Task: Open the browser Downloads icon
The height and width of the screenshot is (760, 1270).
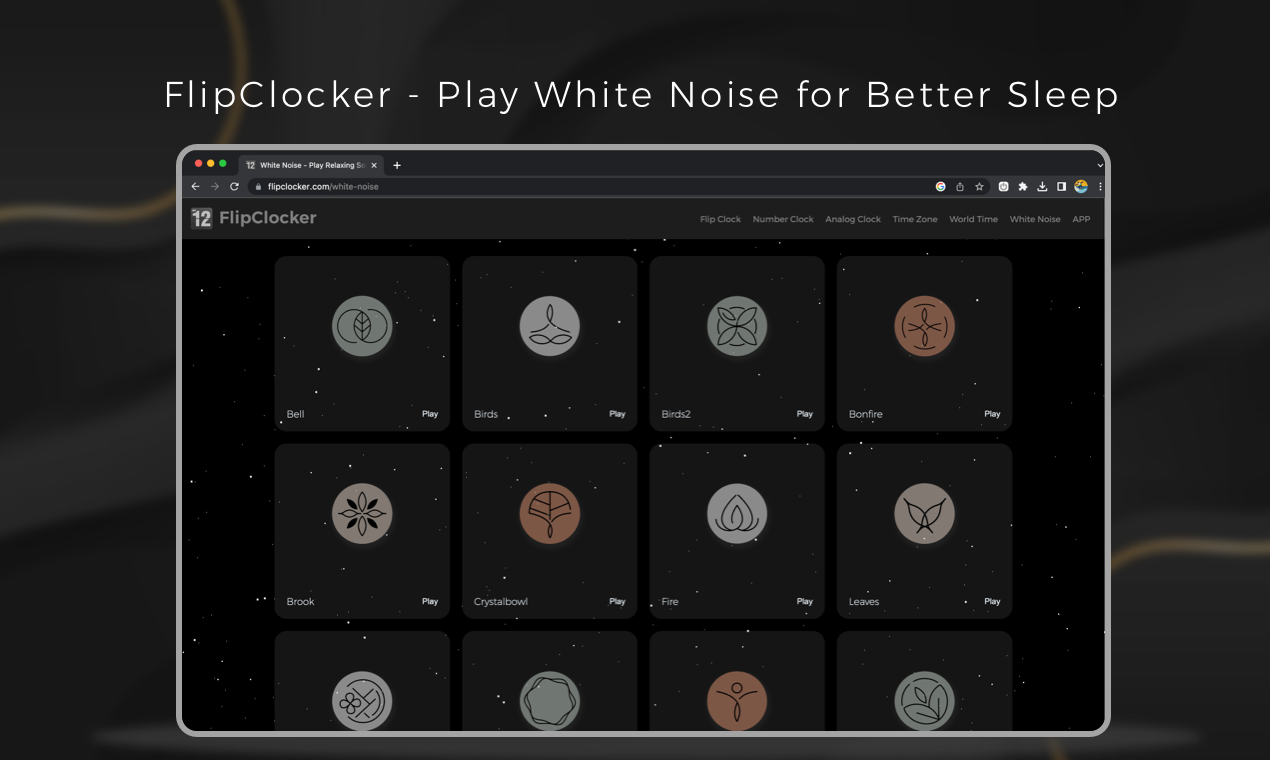Action: [1042, 186]
